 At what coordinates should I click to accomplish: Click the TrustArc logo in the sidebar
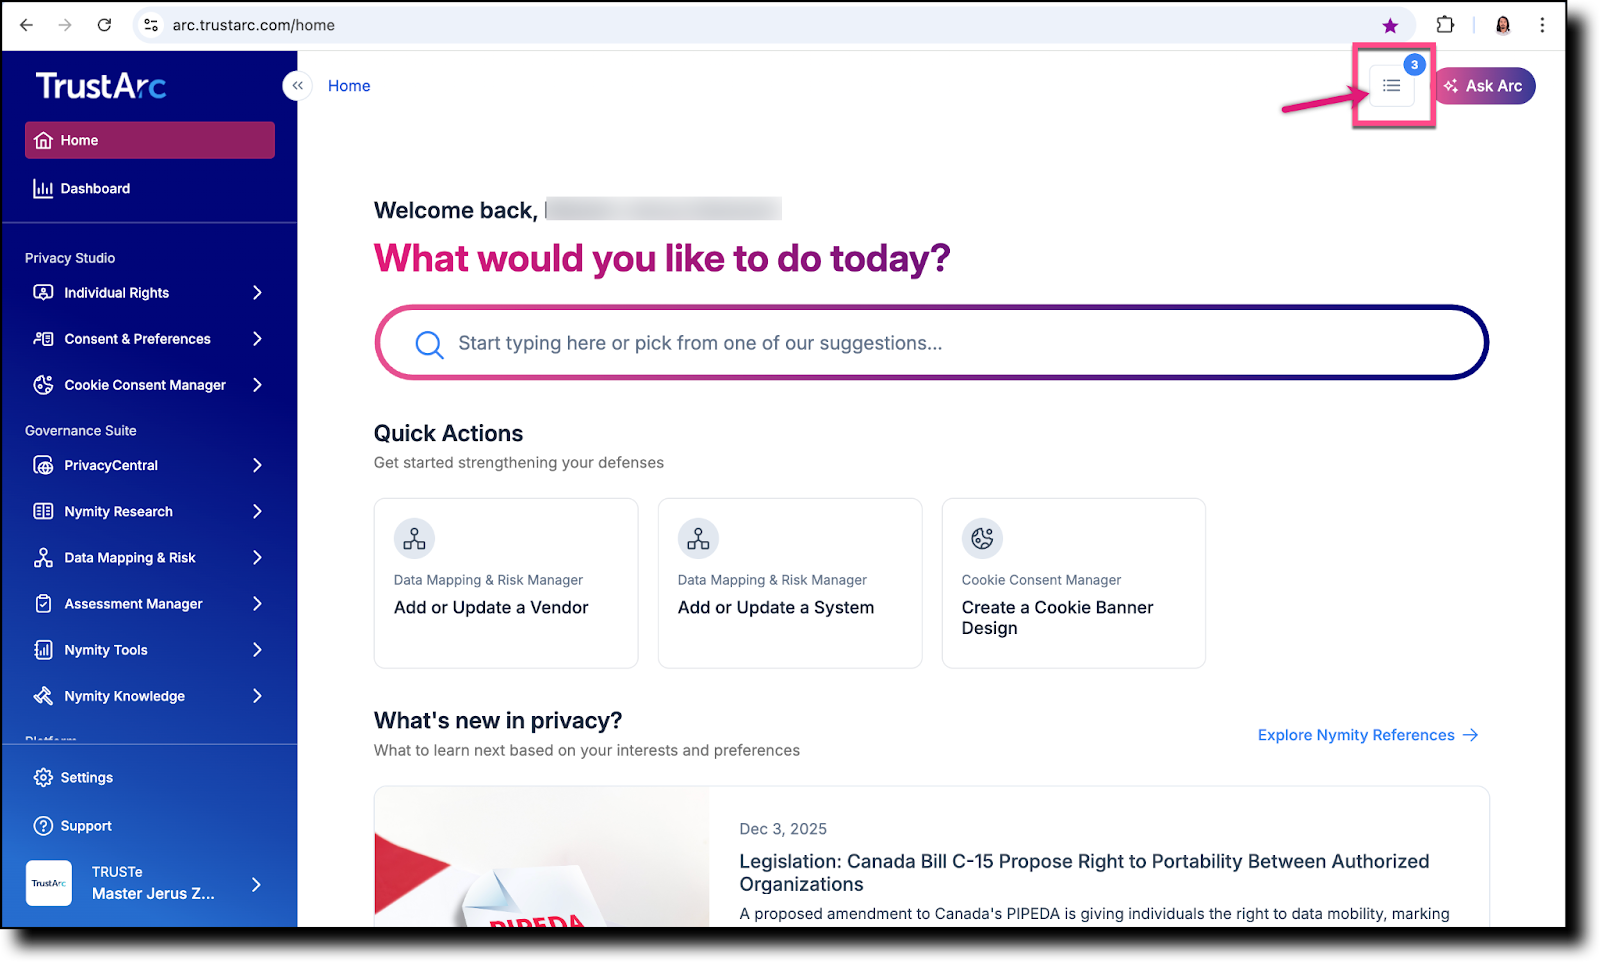coord(101,86)
